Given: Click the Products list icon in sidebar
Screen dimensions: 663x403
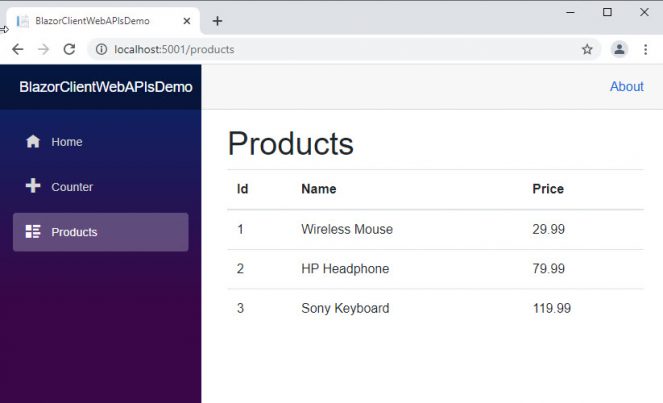Looking at the screenshot, I should tap(33, 231).
